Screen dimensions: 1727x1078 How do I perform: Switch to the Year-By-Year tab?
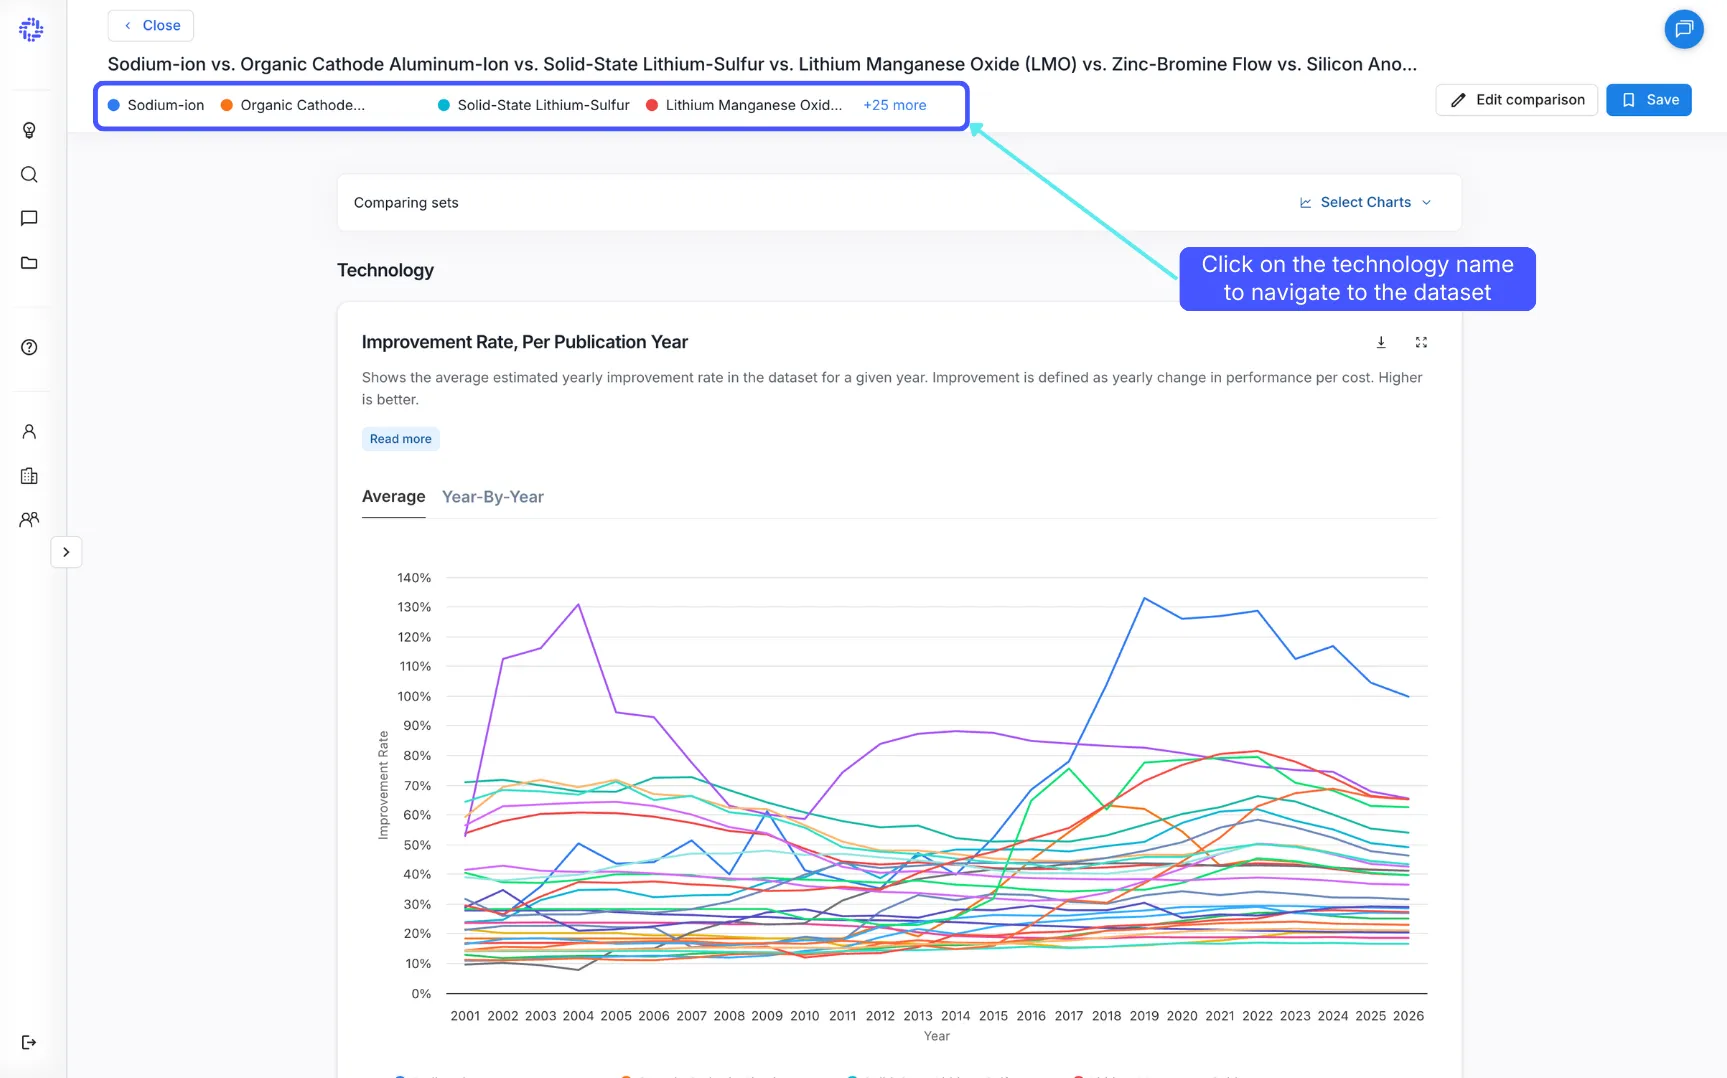coord(493,497)
